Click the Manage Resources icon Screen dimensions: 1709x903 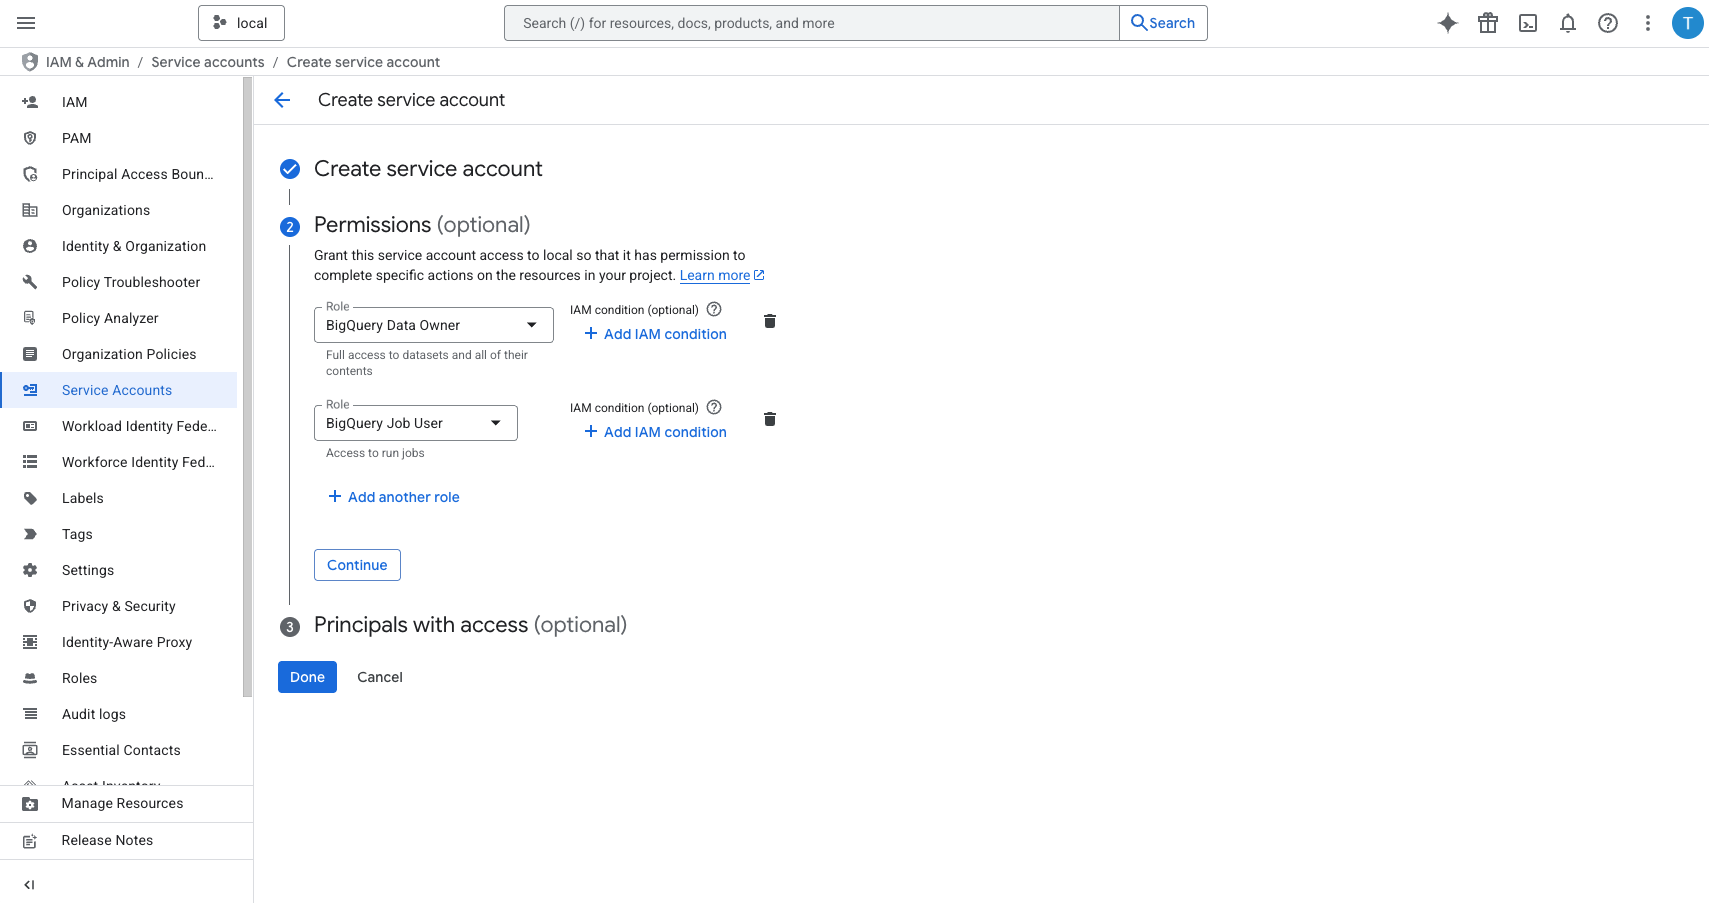(x=30, y=804)
